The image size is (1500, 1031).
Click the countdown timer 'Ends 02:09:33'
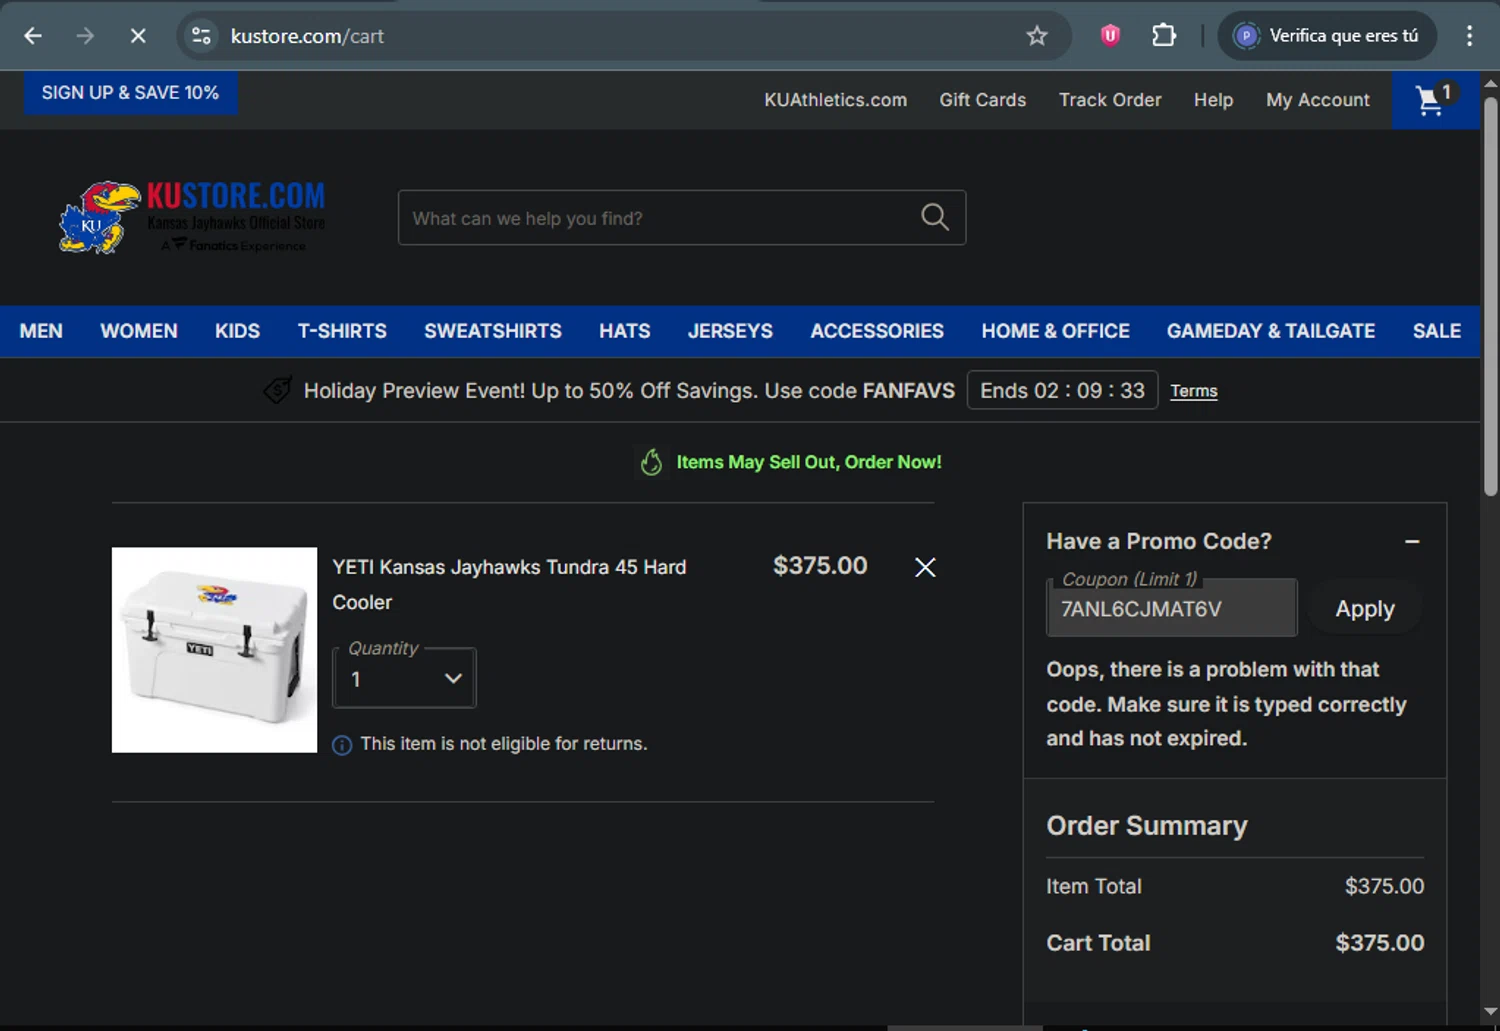point(1062,390)
